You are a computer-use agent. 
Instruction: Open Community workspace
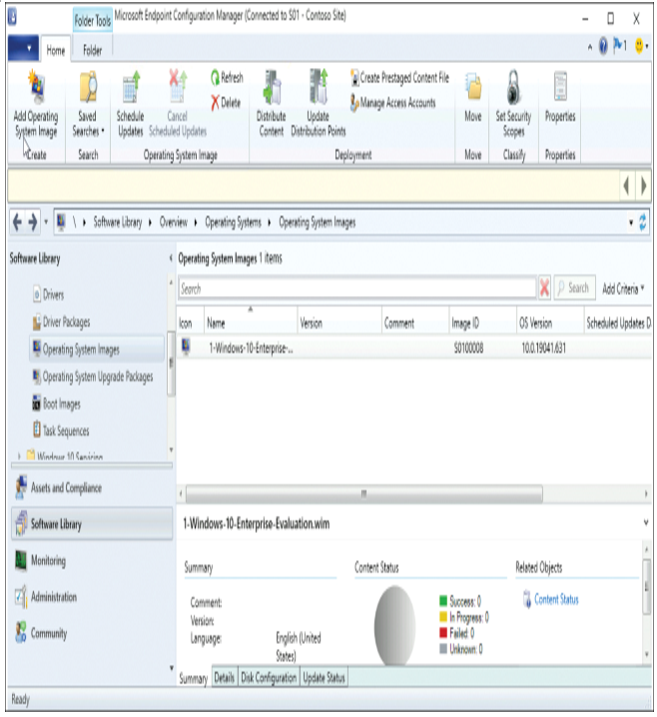pos(92,633)
